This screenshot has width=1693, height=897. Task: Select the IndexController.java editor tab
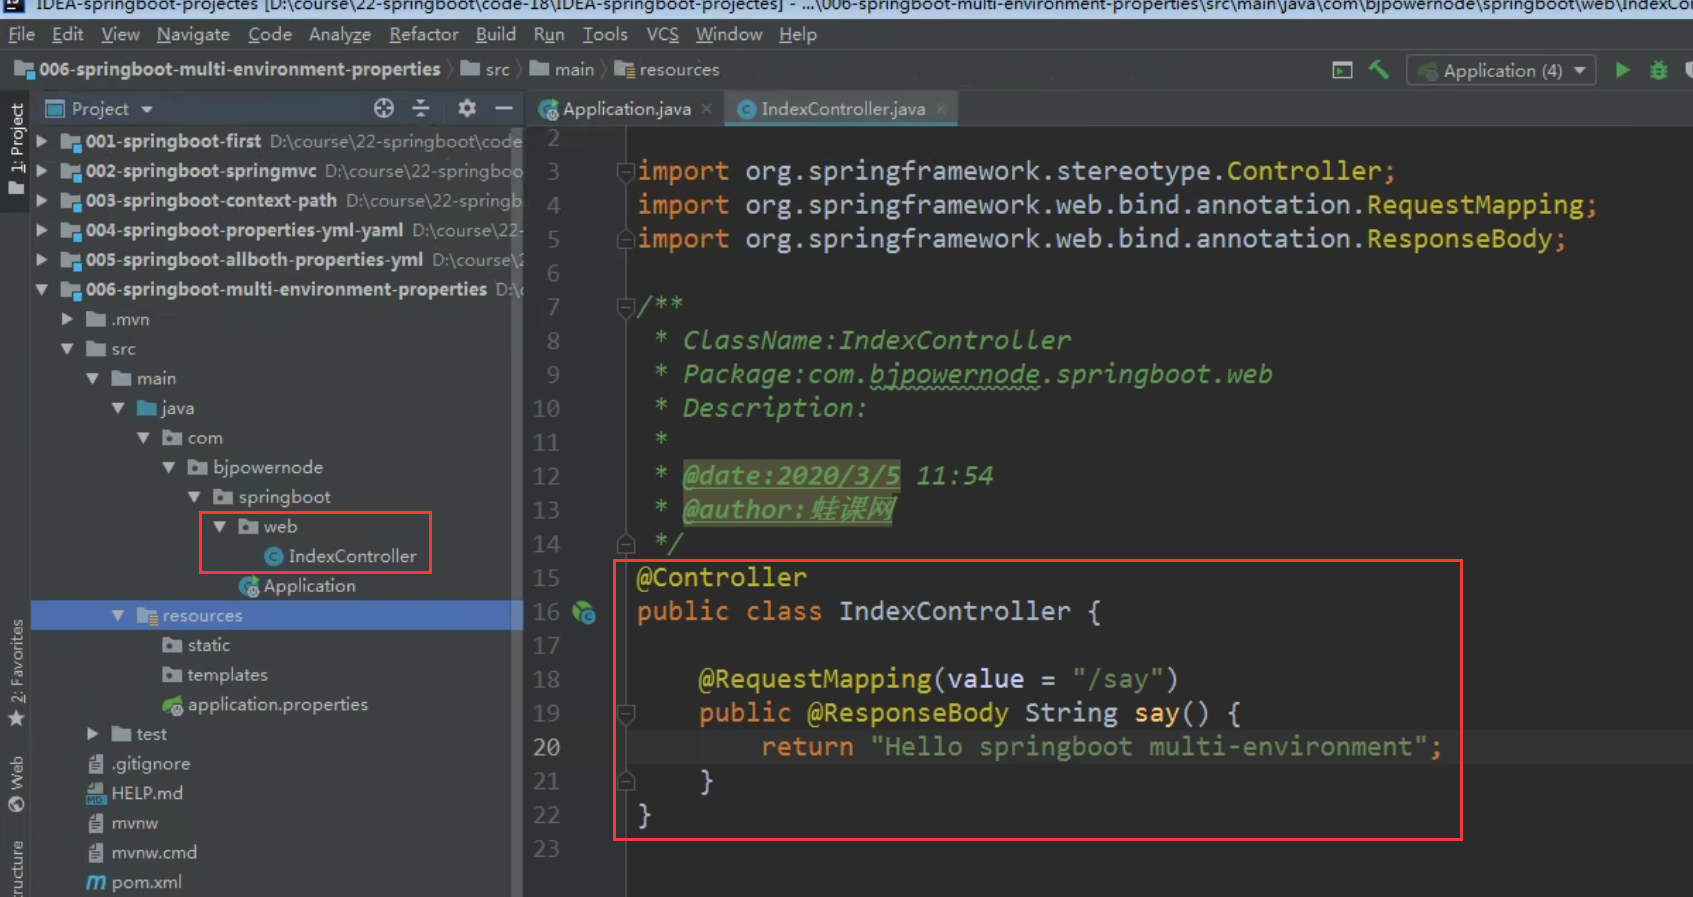click(x=843, y=109)
